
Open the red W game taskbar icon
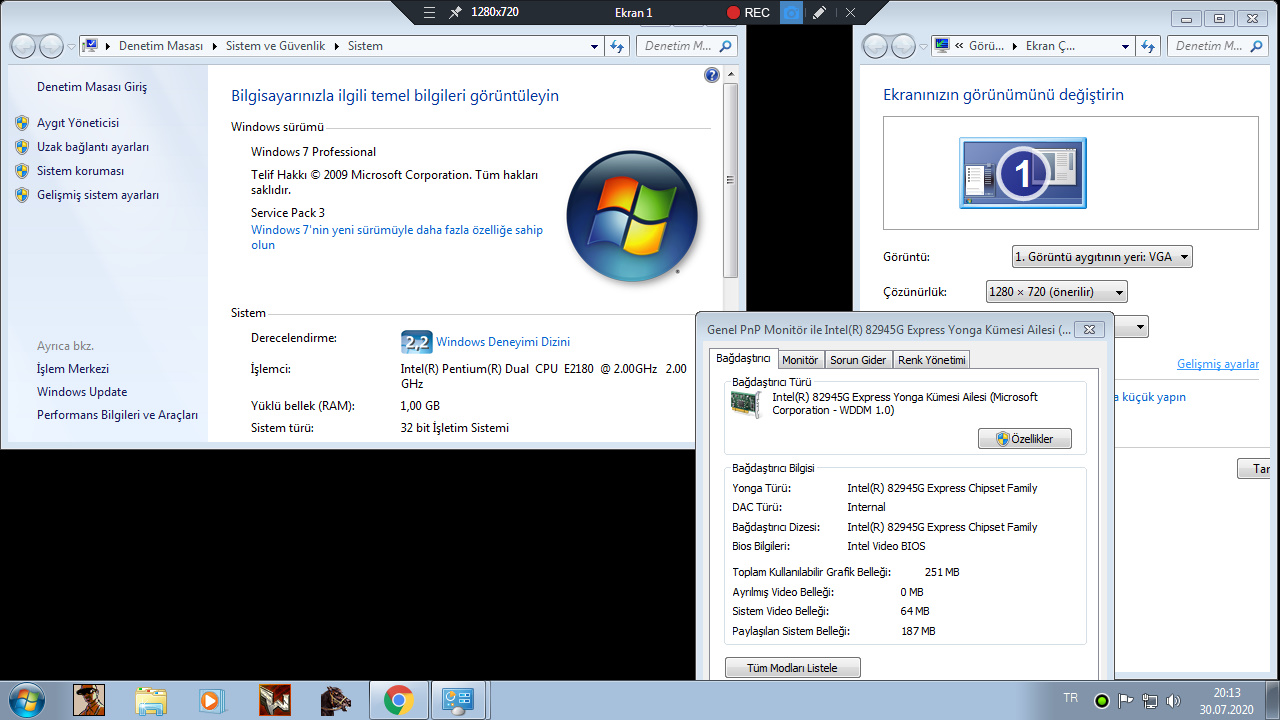click(274, 700)
